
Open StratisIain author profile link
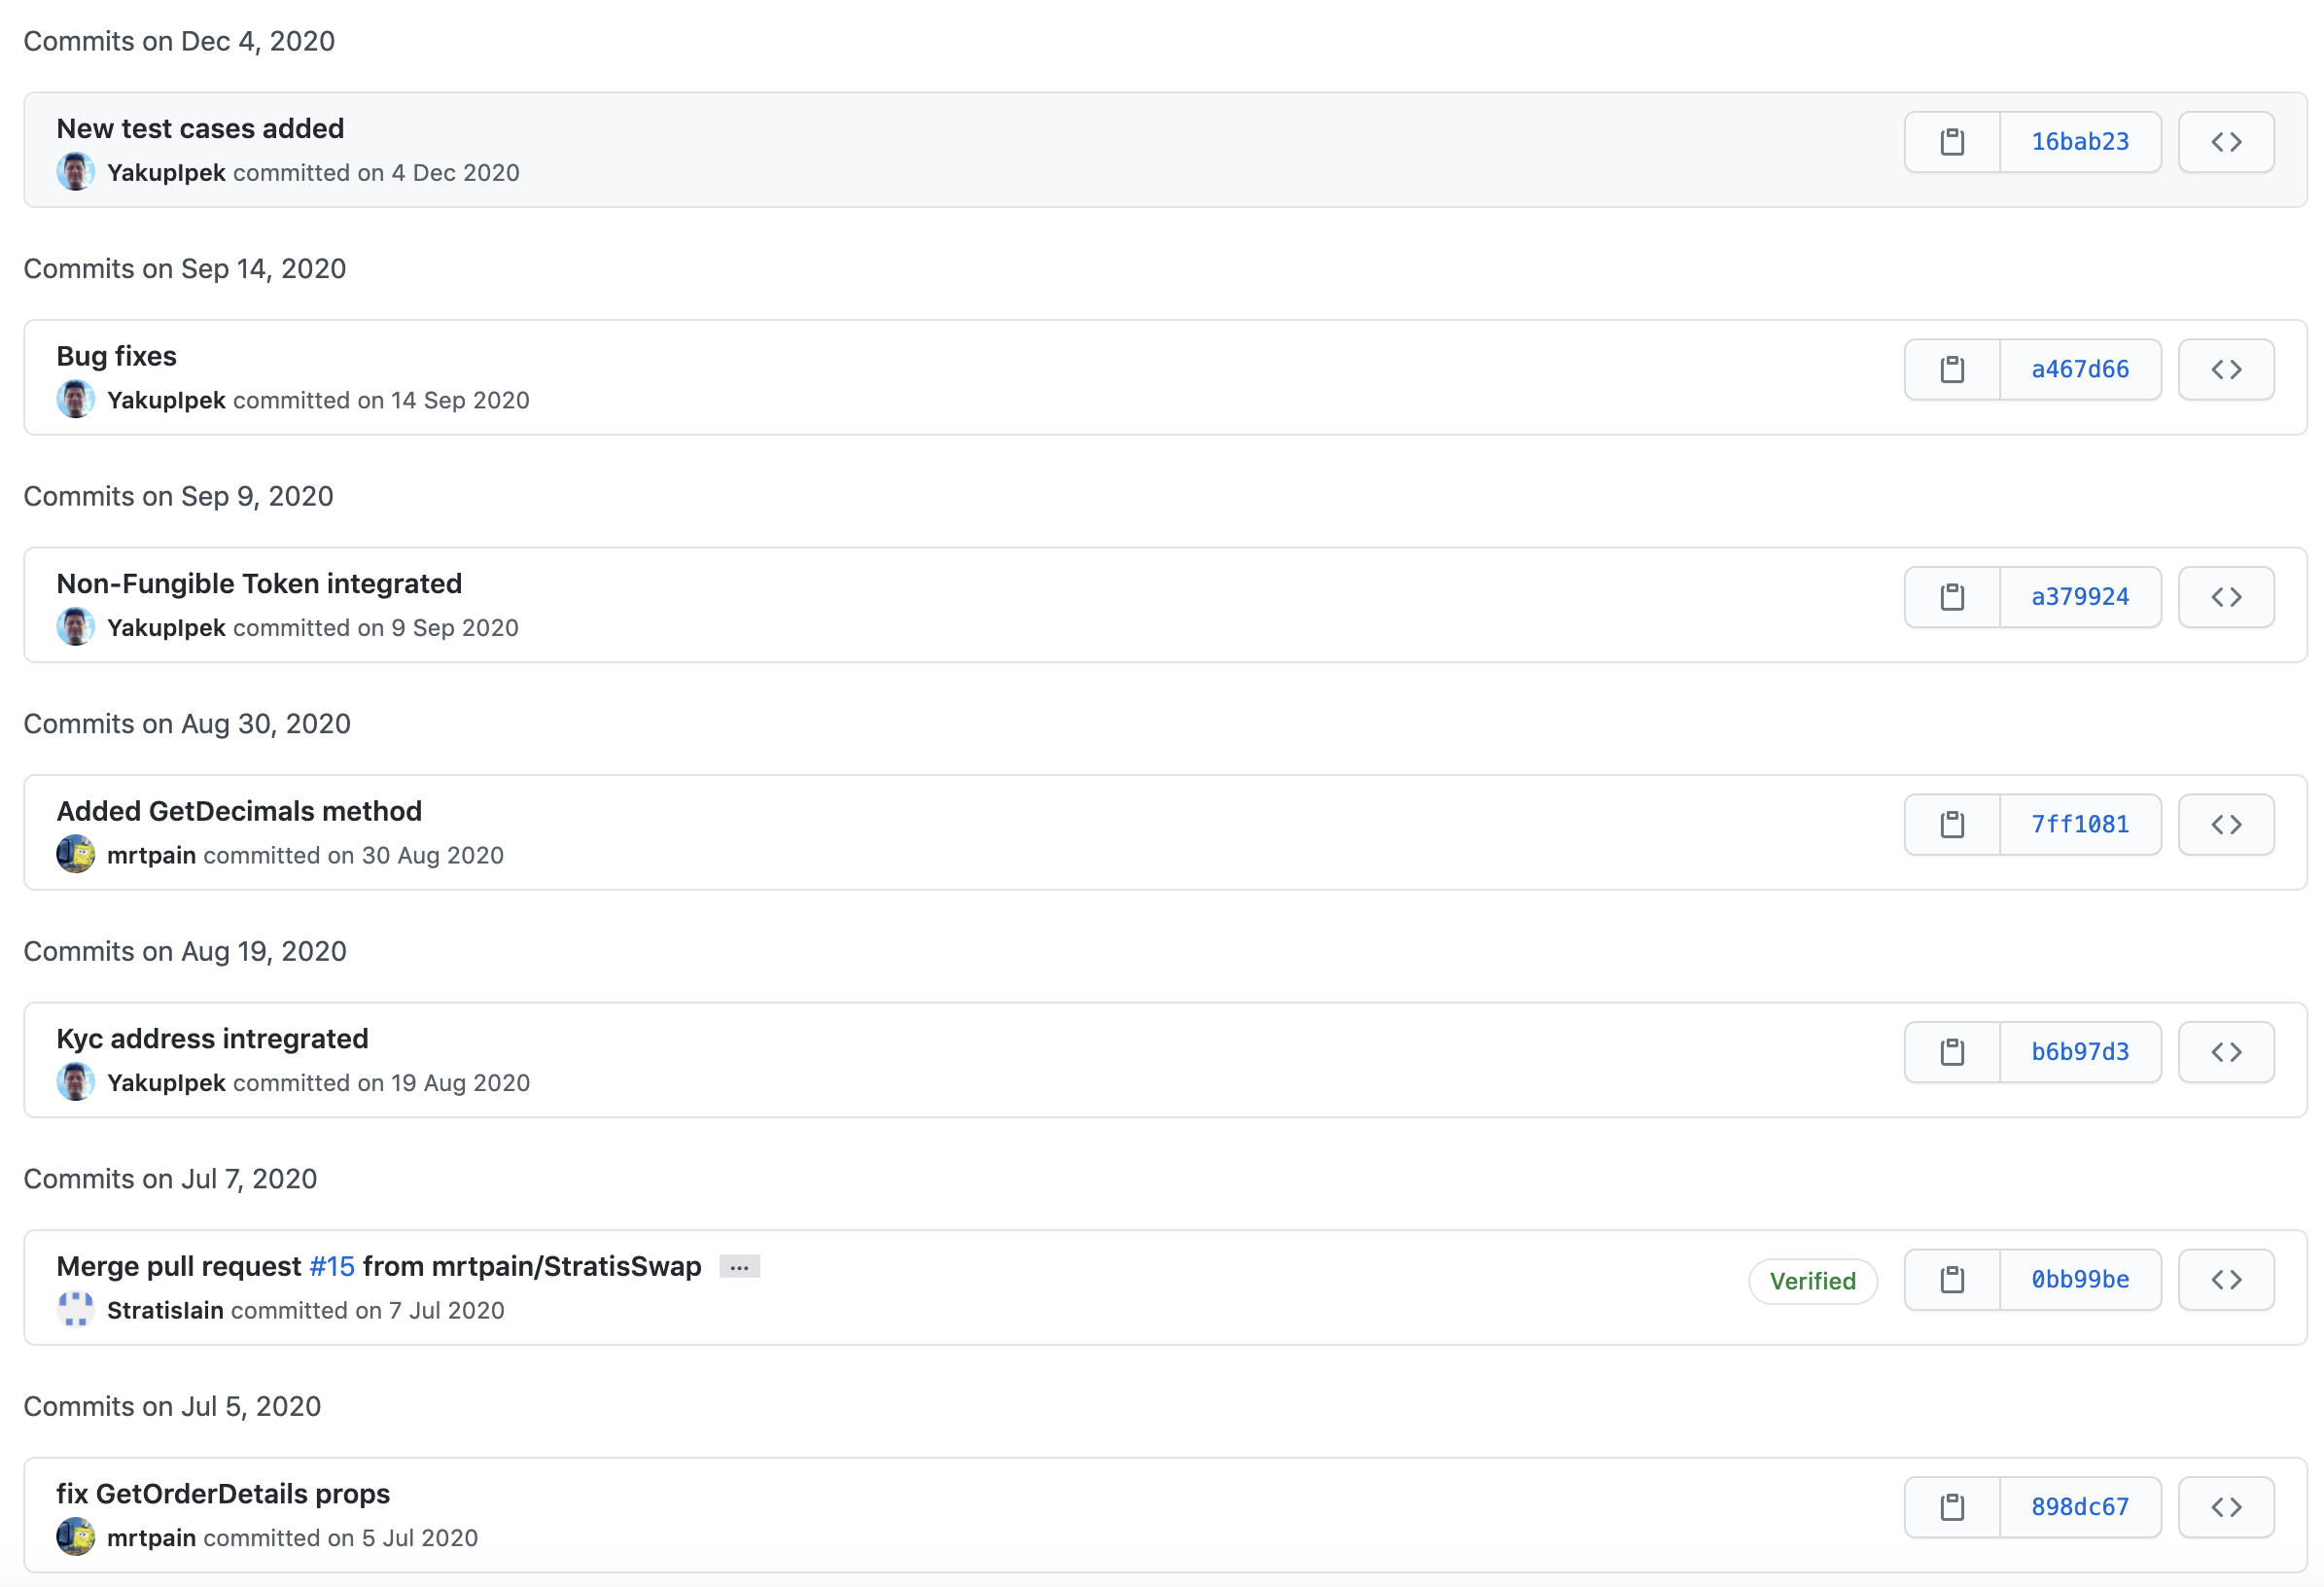(165, 1310)
